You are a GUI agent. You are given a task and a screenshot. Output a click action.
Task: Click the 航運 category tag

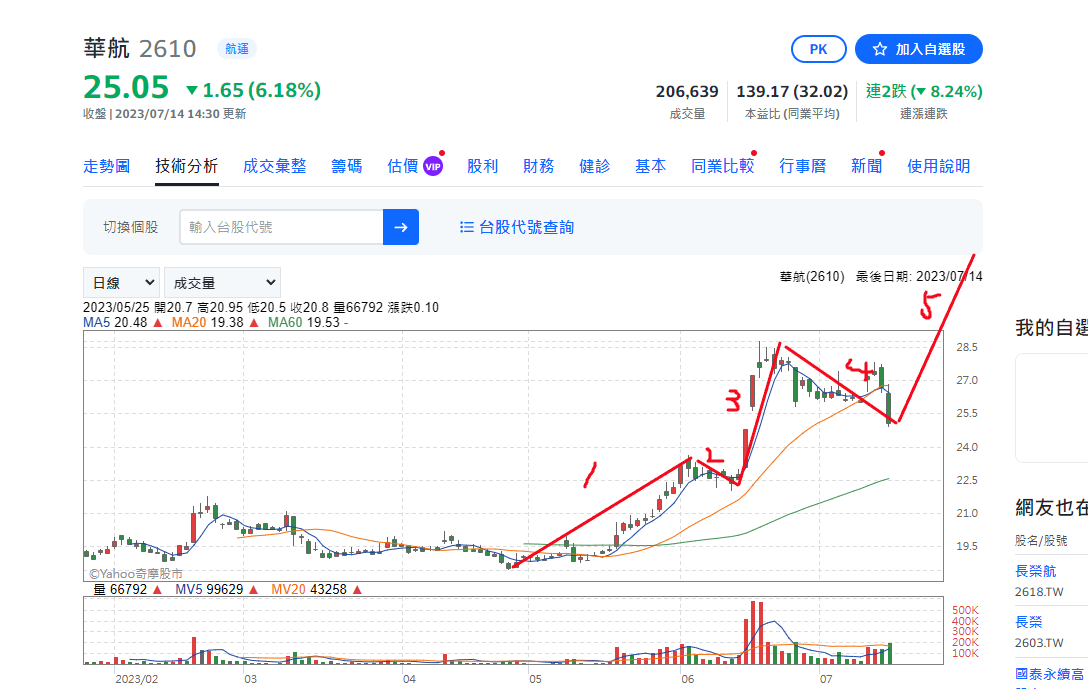[237, 49]
